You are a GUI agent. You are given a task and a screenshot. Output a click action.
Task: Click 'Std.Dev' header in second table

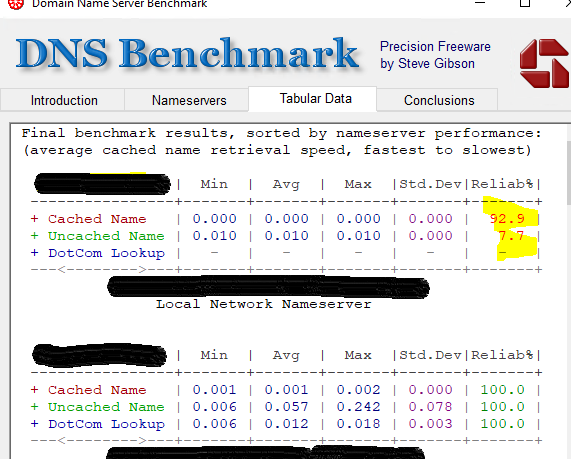tap(430, 355)
